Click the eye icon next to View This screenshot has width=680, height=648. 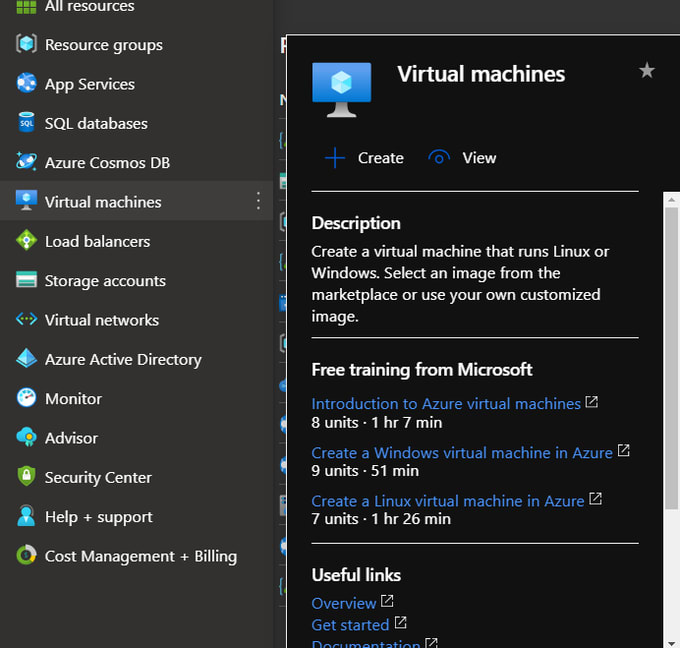click(x=439, y=157)
